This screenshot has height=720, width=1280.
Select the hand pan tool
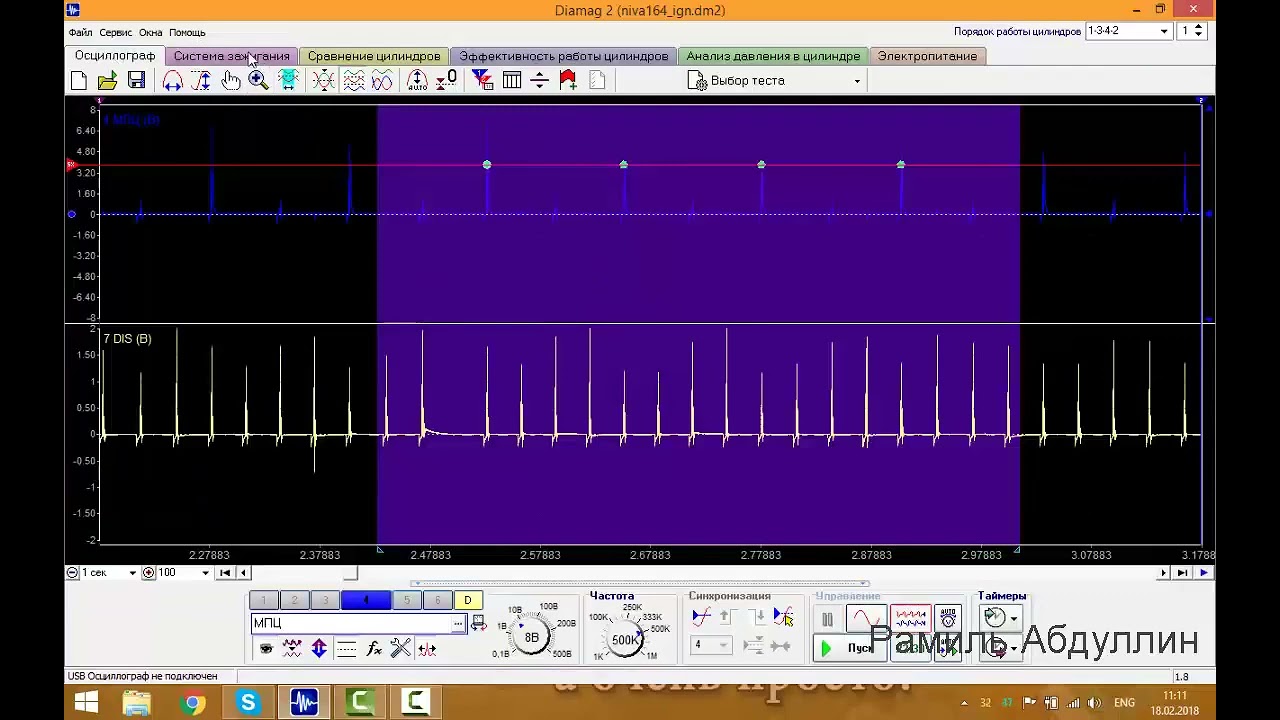230,81
